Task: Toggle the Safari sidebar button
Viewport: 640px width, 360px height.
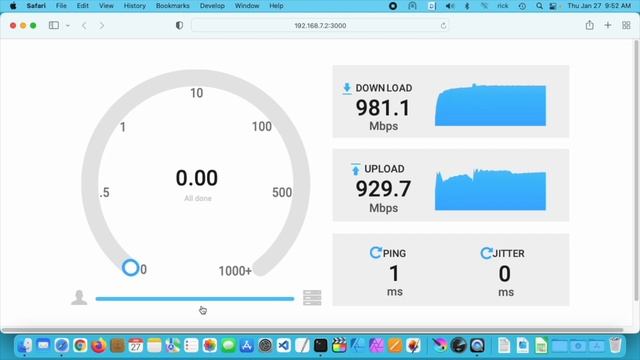Action: coord(53,25)
